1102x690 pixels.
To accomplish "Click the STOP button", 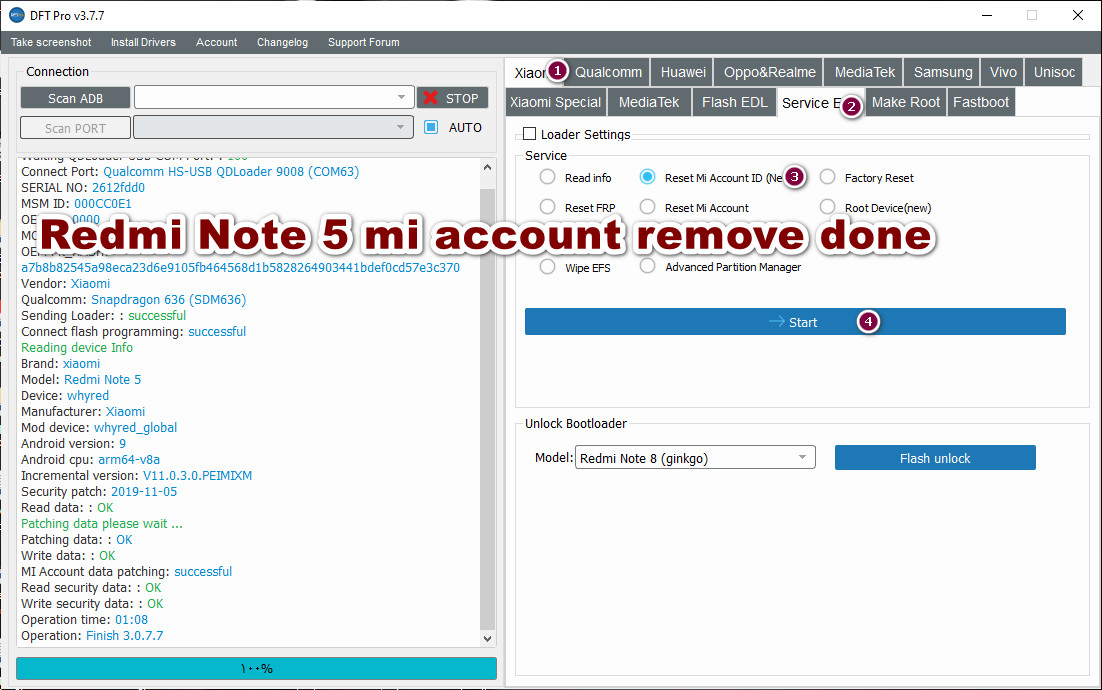I will pyautogui.click(x=453, y=98).
